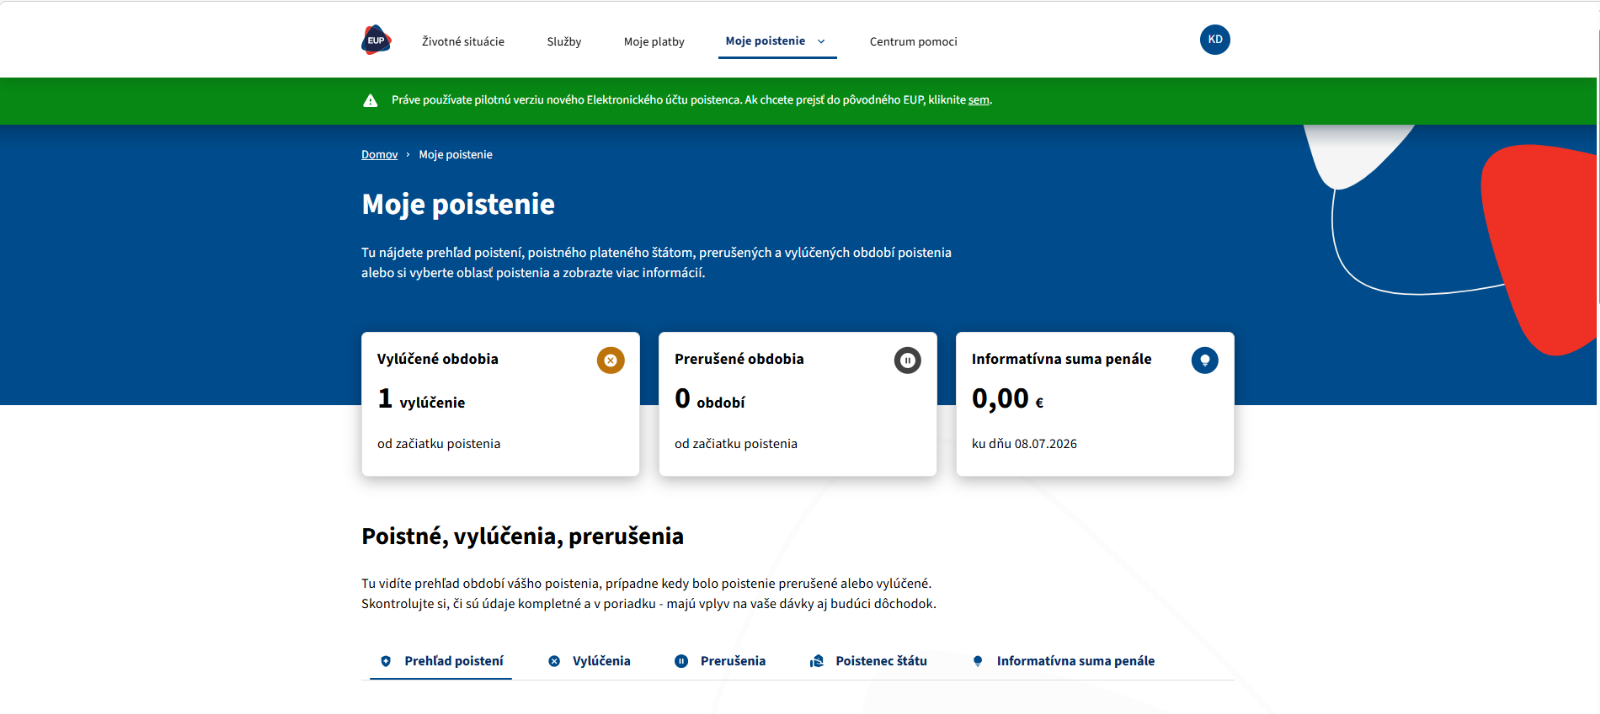Click the icon beside Poistenec štátu tab

817,661
